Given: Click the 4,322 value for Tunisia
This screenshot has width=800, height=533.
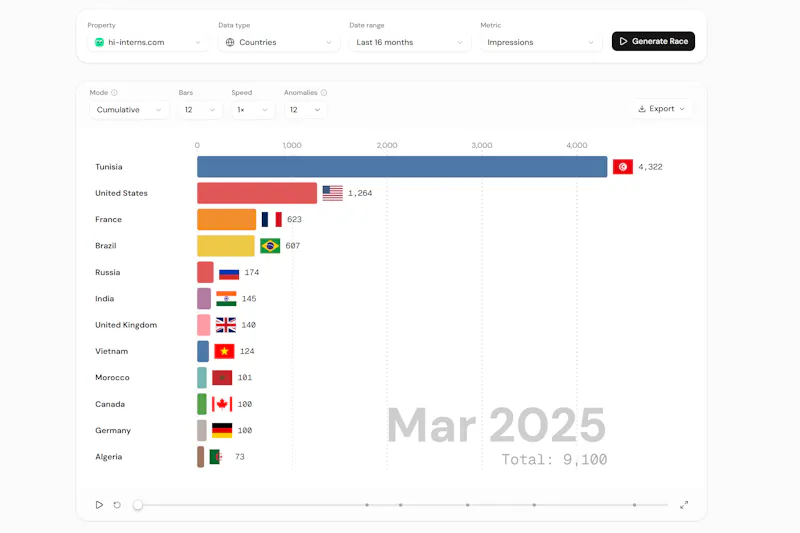Looking at the screenshot, I should point(650,167).
